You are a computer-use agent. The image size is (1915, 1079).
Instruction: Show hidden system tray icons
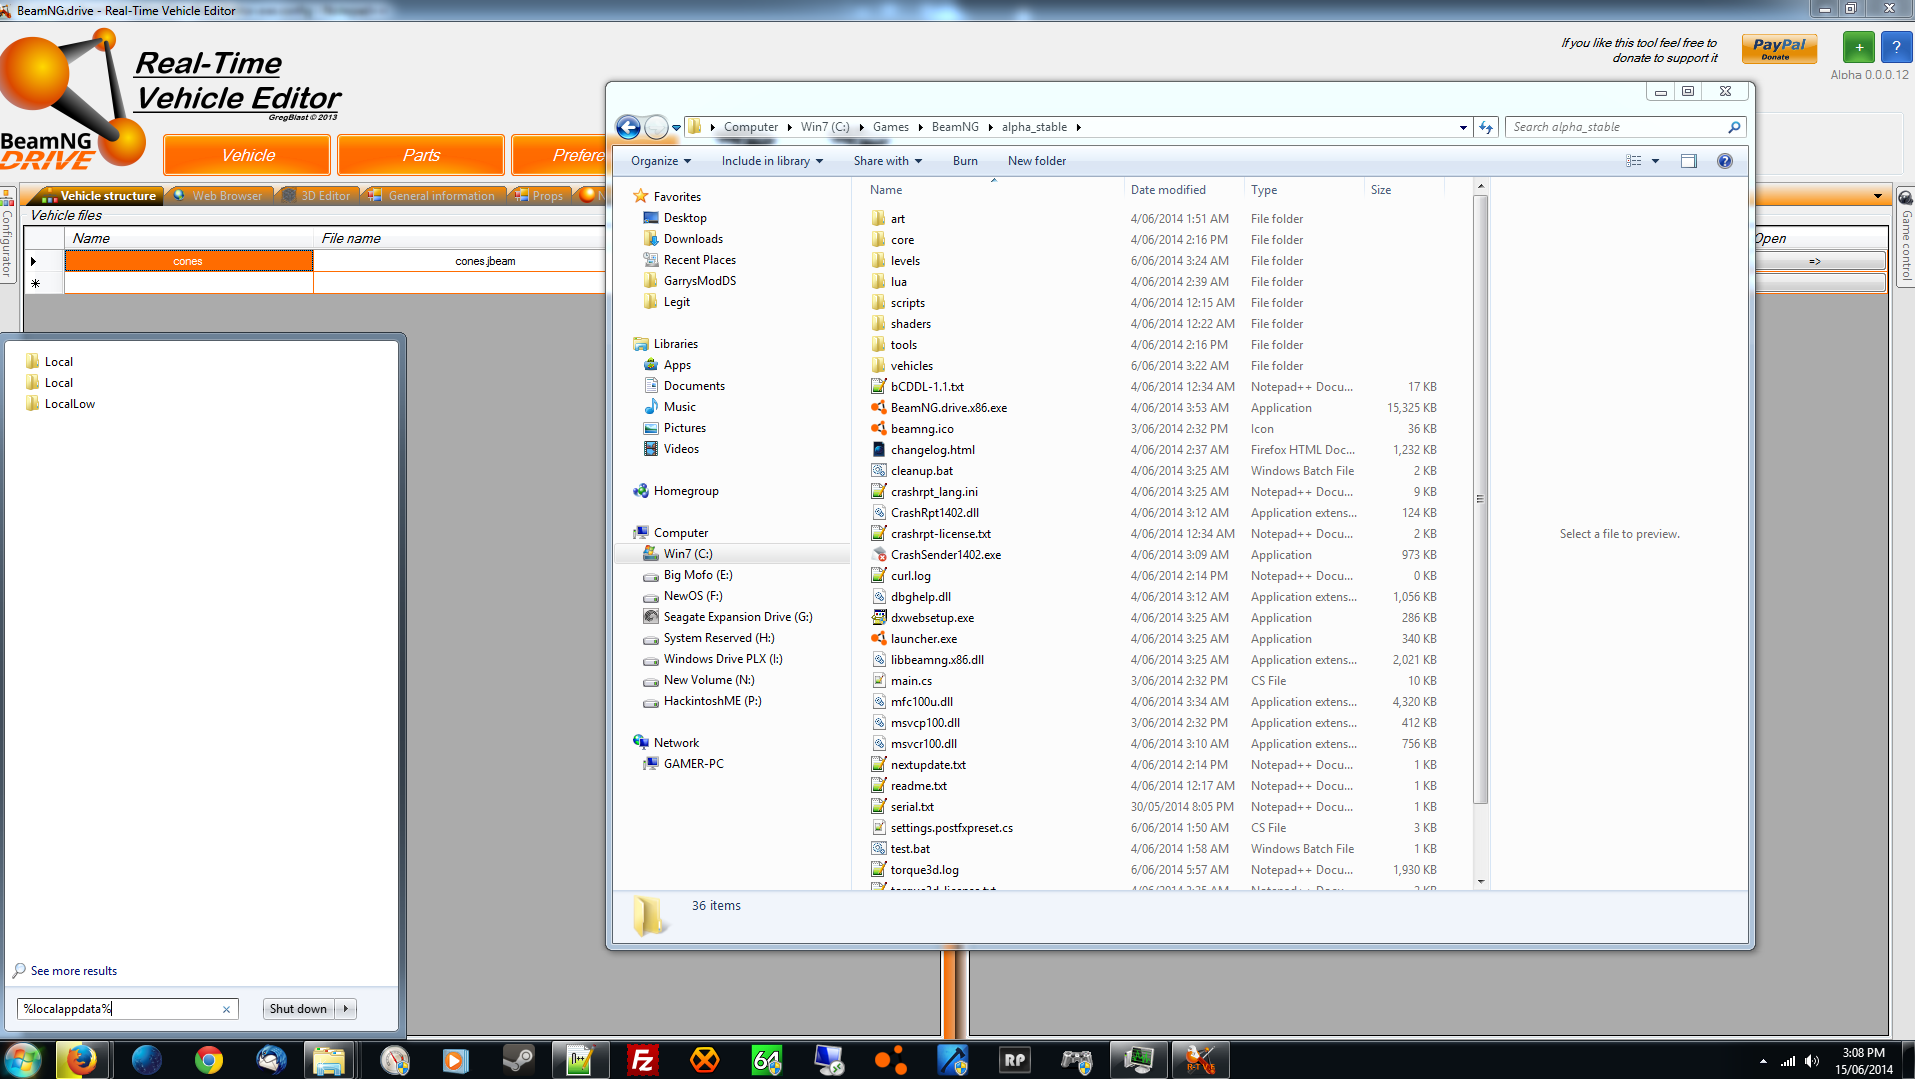coord(1763,1061)
